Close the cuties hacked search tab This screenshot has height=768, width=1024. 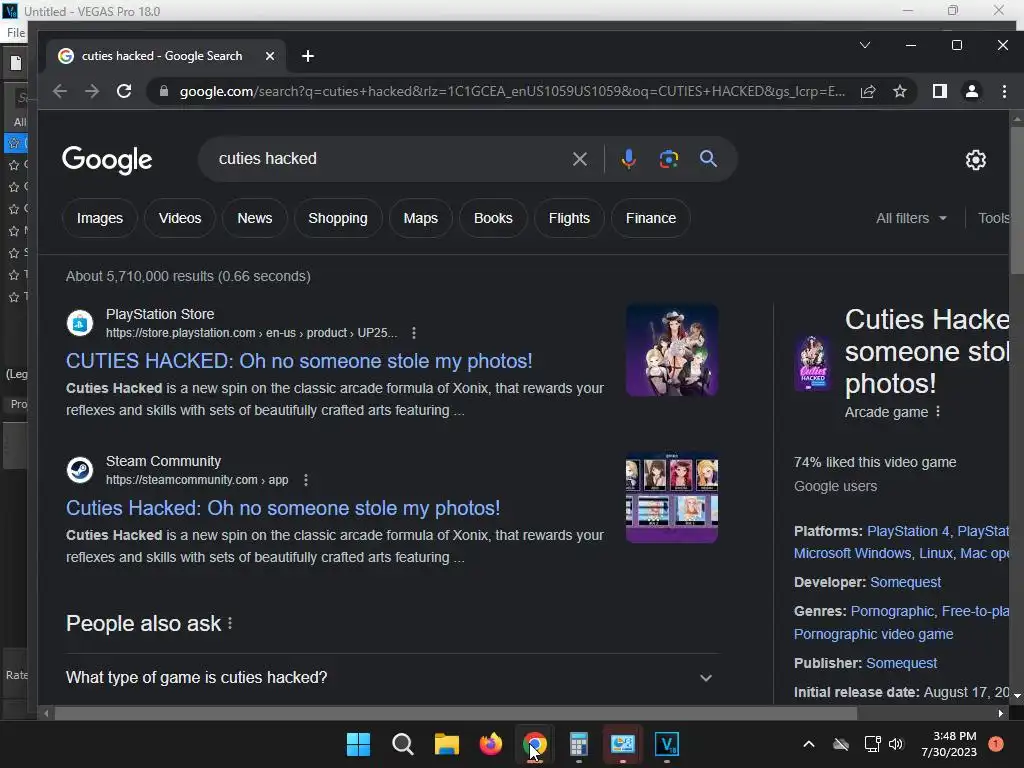pyautogui.click(x=270, y=56)
